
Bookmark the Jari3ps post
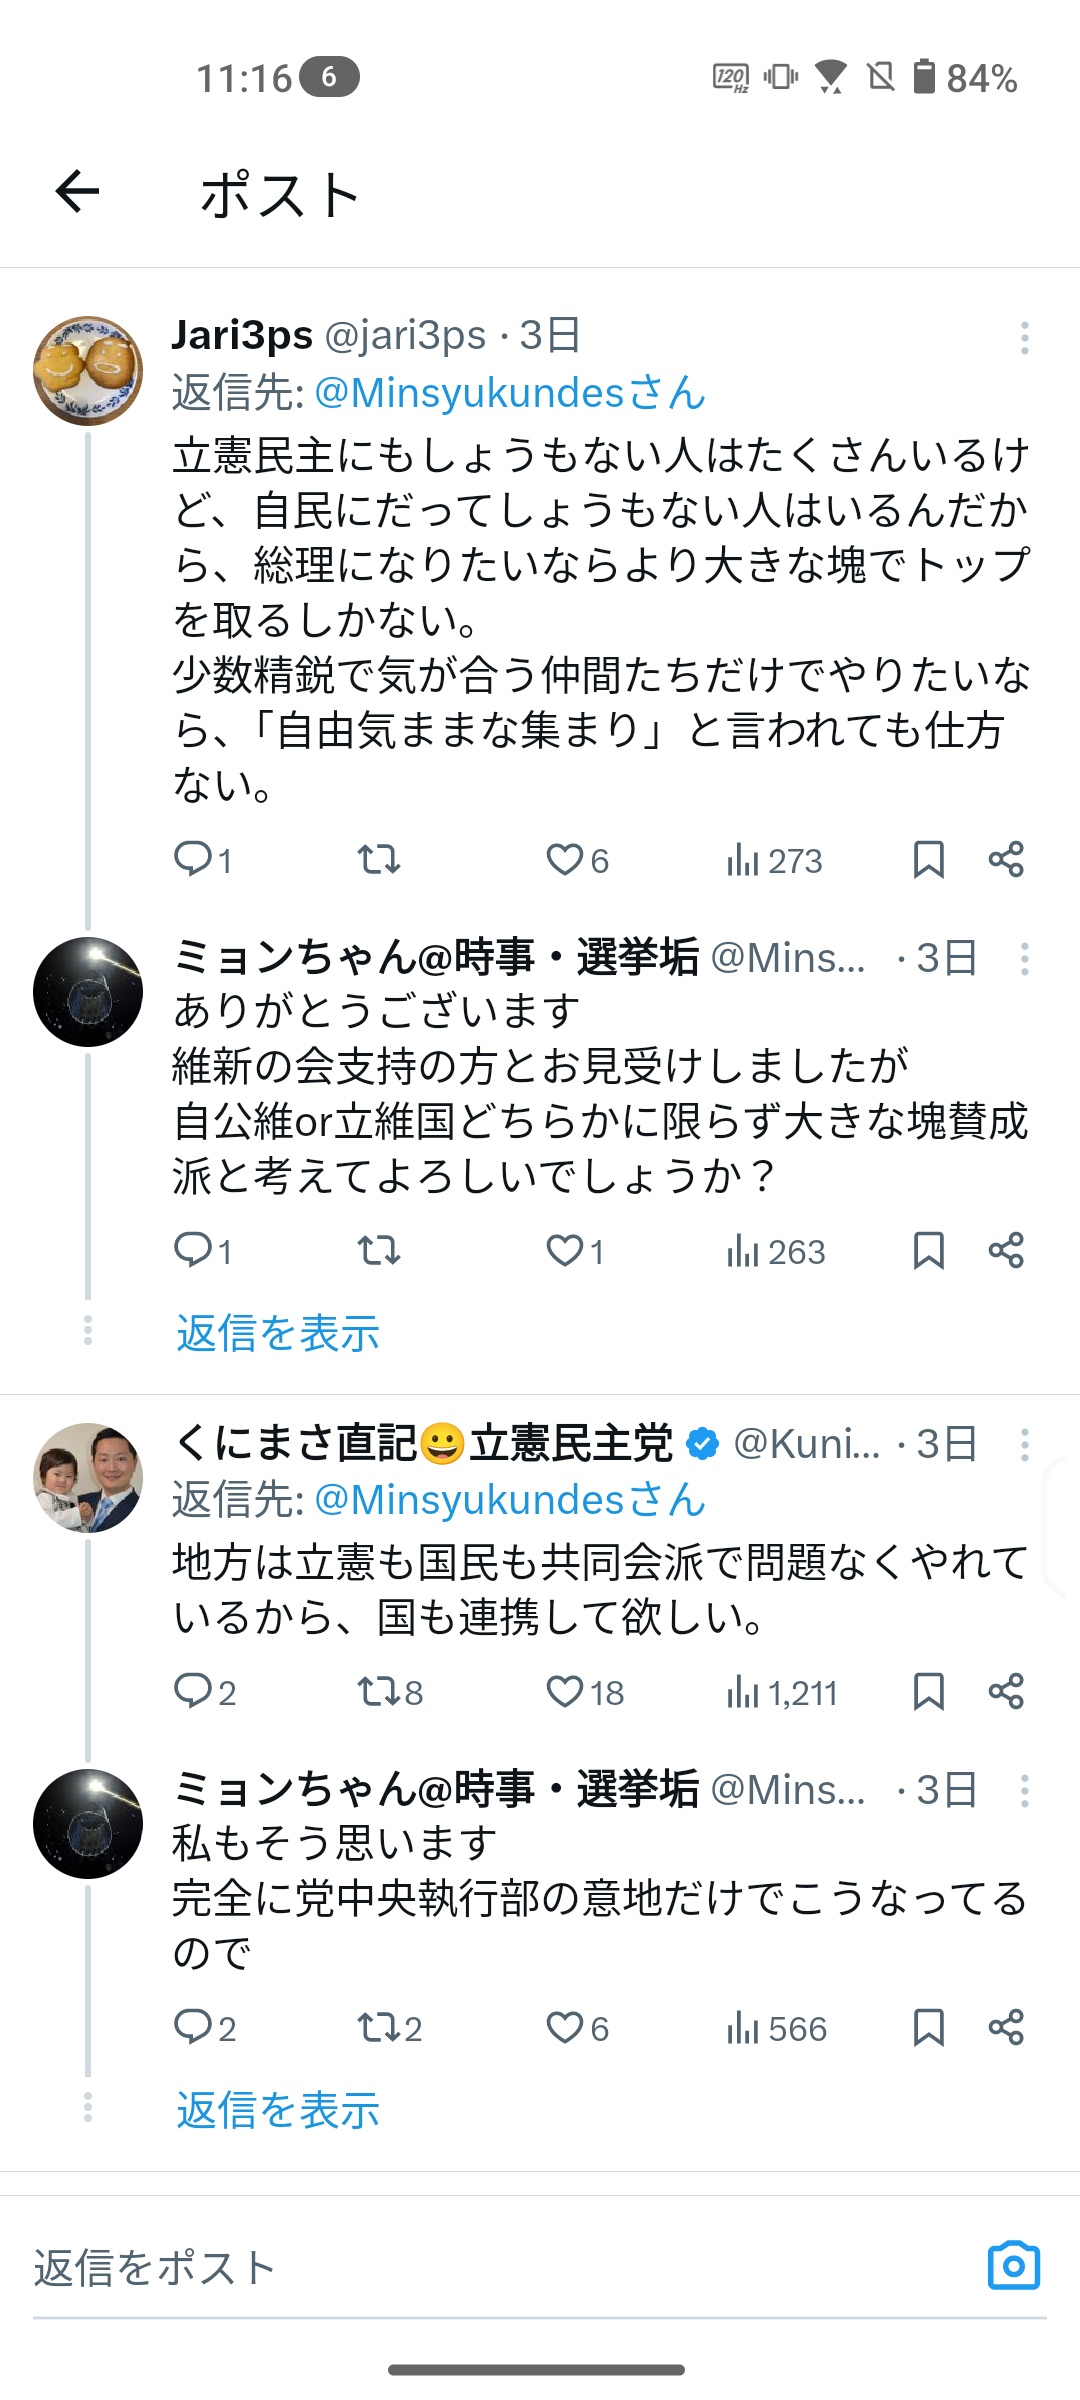(929, 860)
